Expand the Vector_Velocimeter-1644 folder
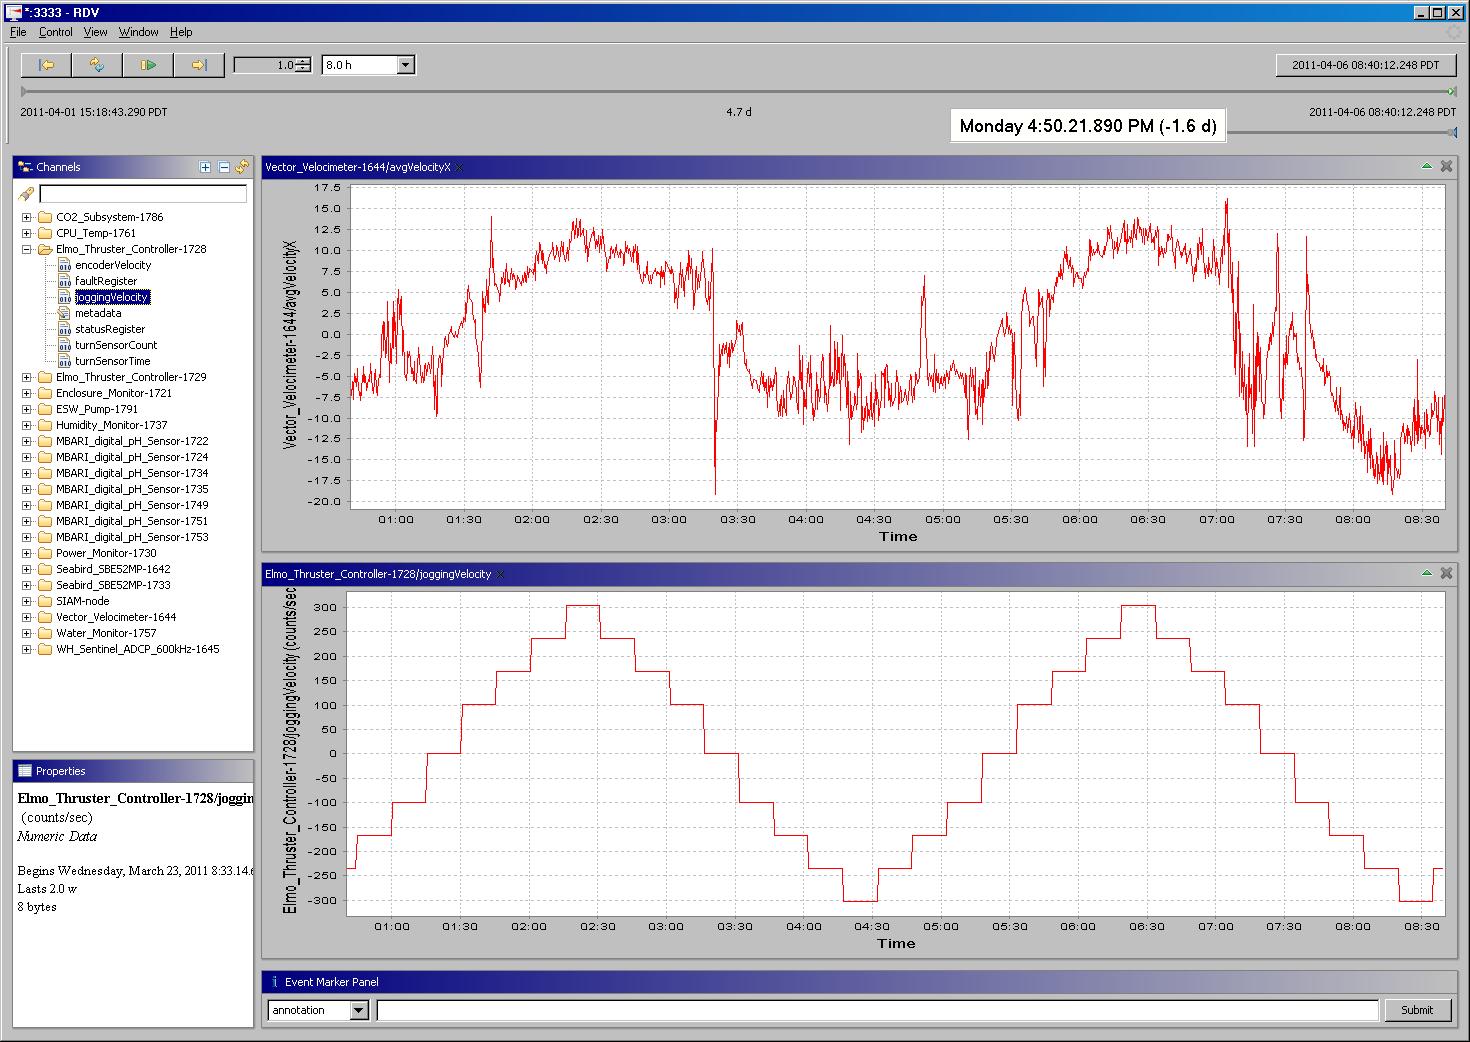1470x1042 pixels. point(27,617)
